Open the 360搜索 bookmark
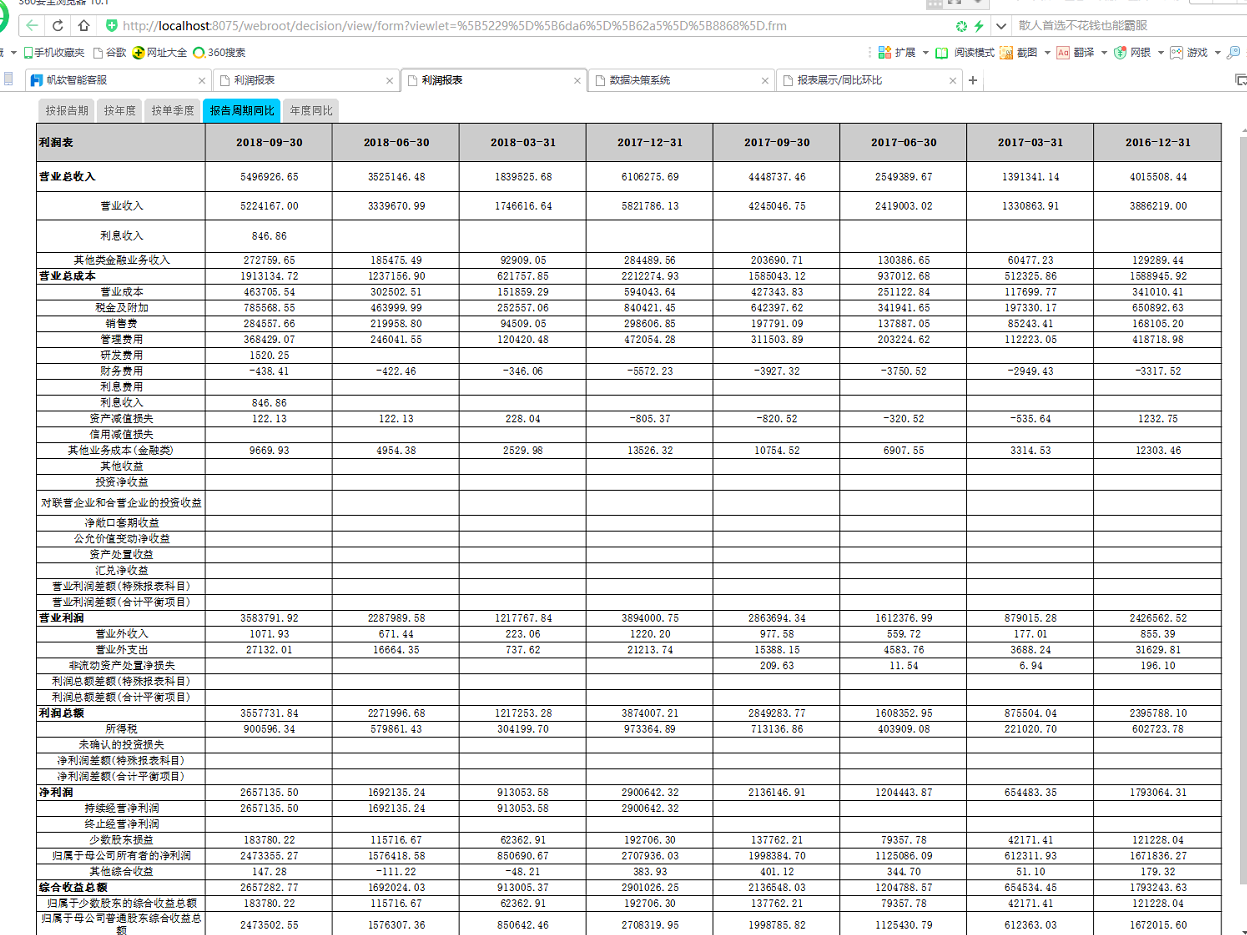The width and height of the screenshot is (1247, 935). pyautogui.click(x=220, y=52)
